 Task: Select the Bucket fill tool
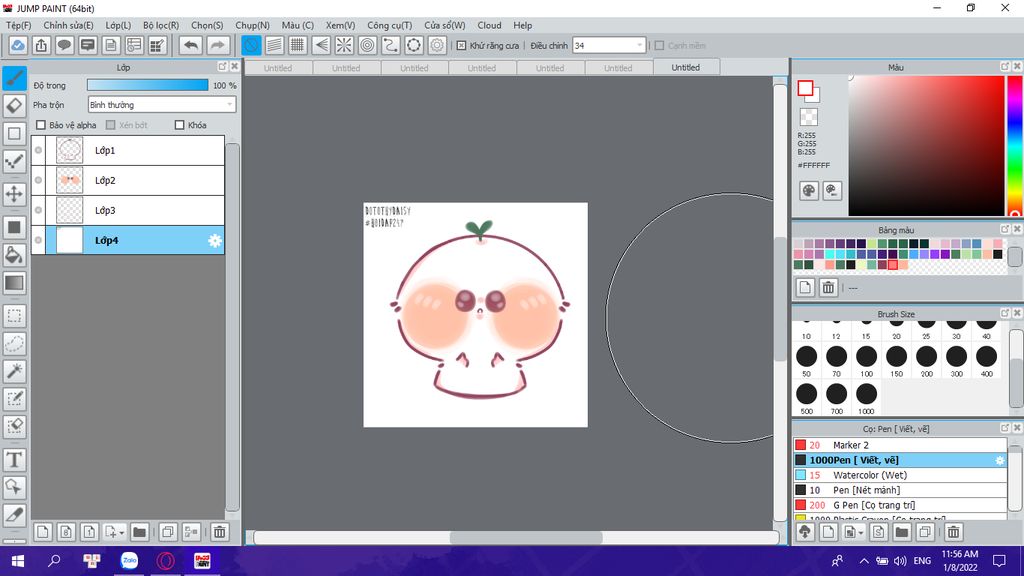point(14,255)
